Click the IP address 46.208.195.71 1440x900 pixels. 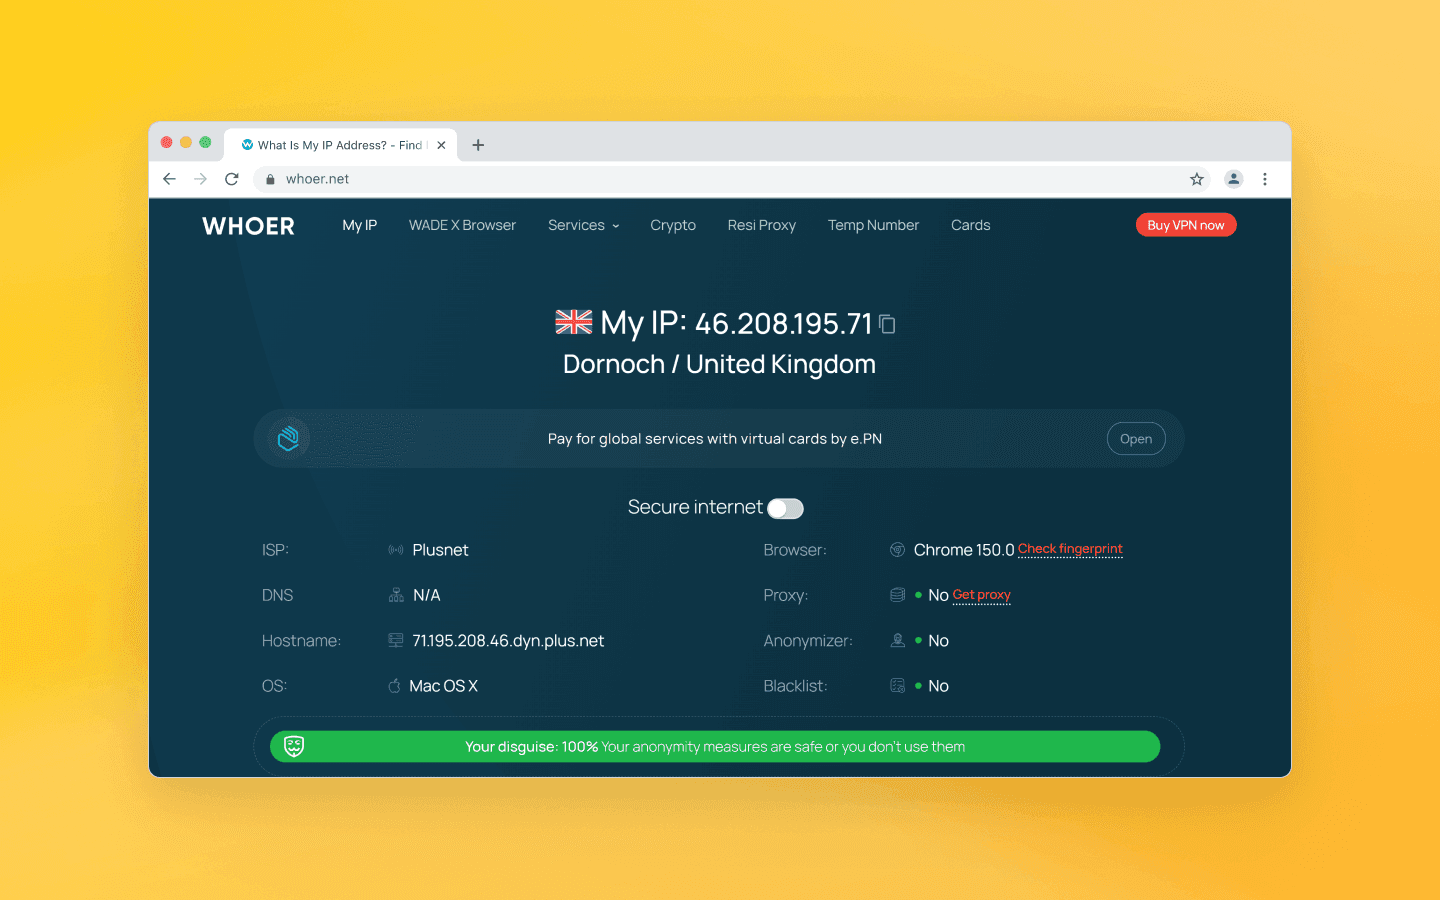[784, 324]
